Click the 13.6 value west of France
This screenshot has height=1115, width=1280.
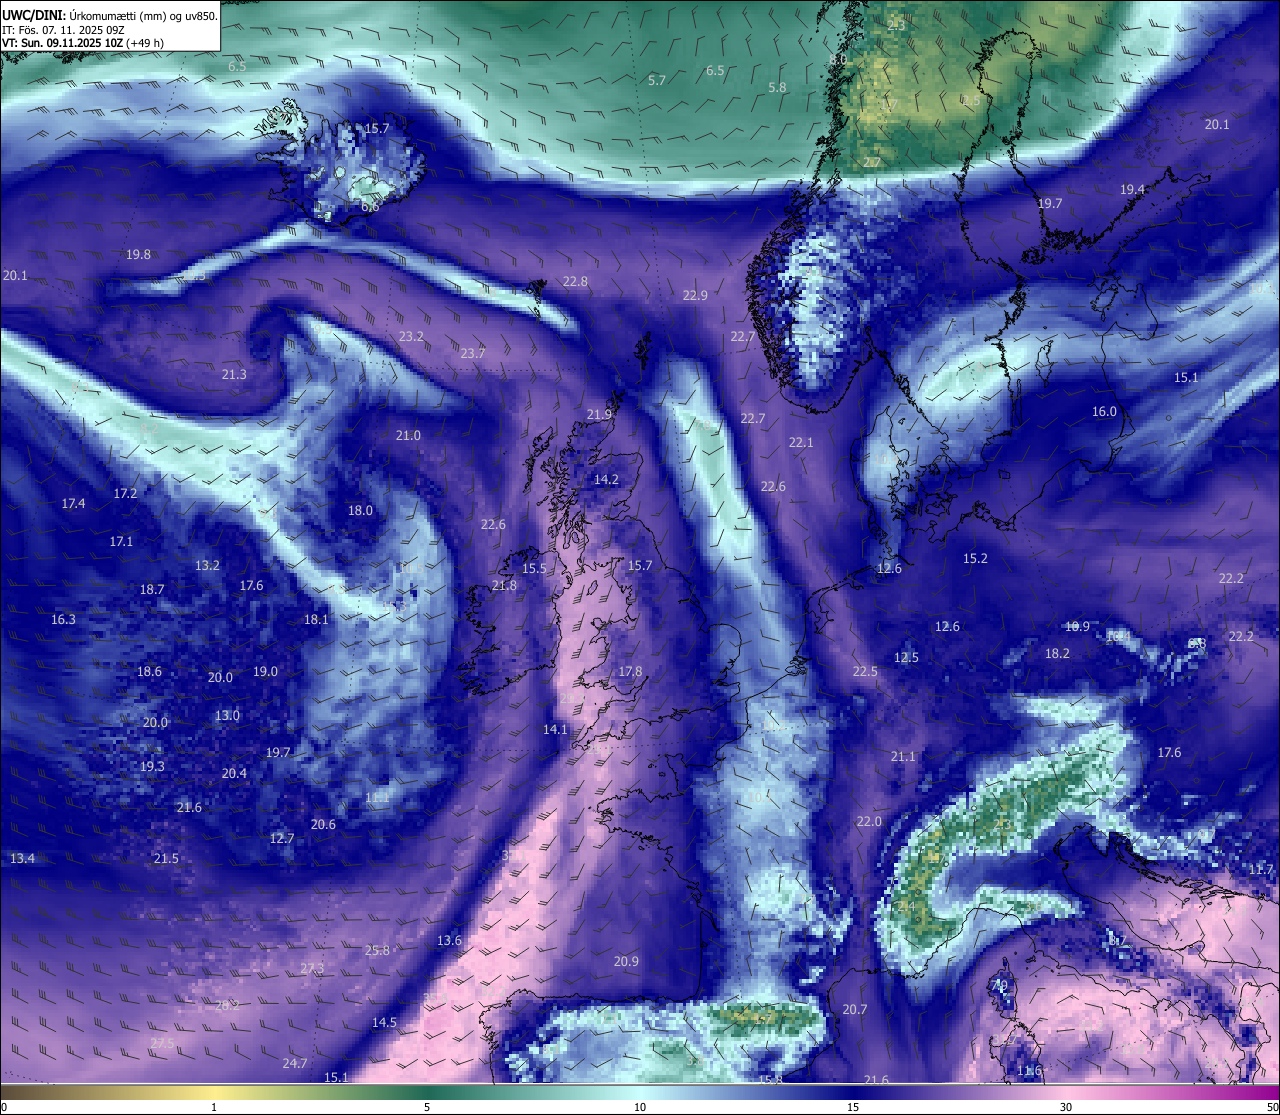point(449,941)
